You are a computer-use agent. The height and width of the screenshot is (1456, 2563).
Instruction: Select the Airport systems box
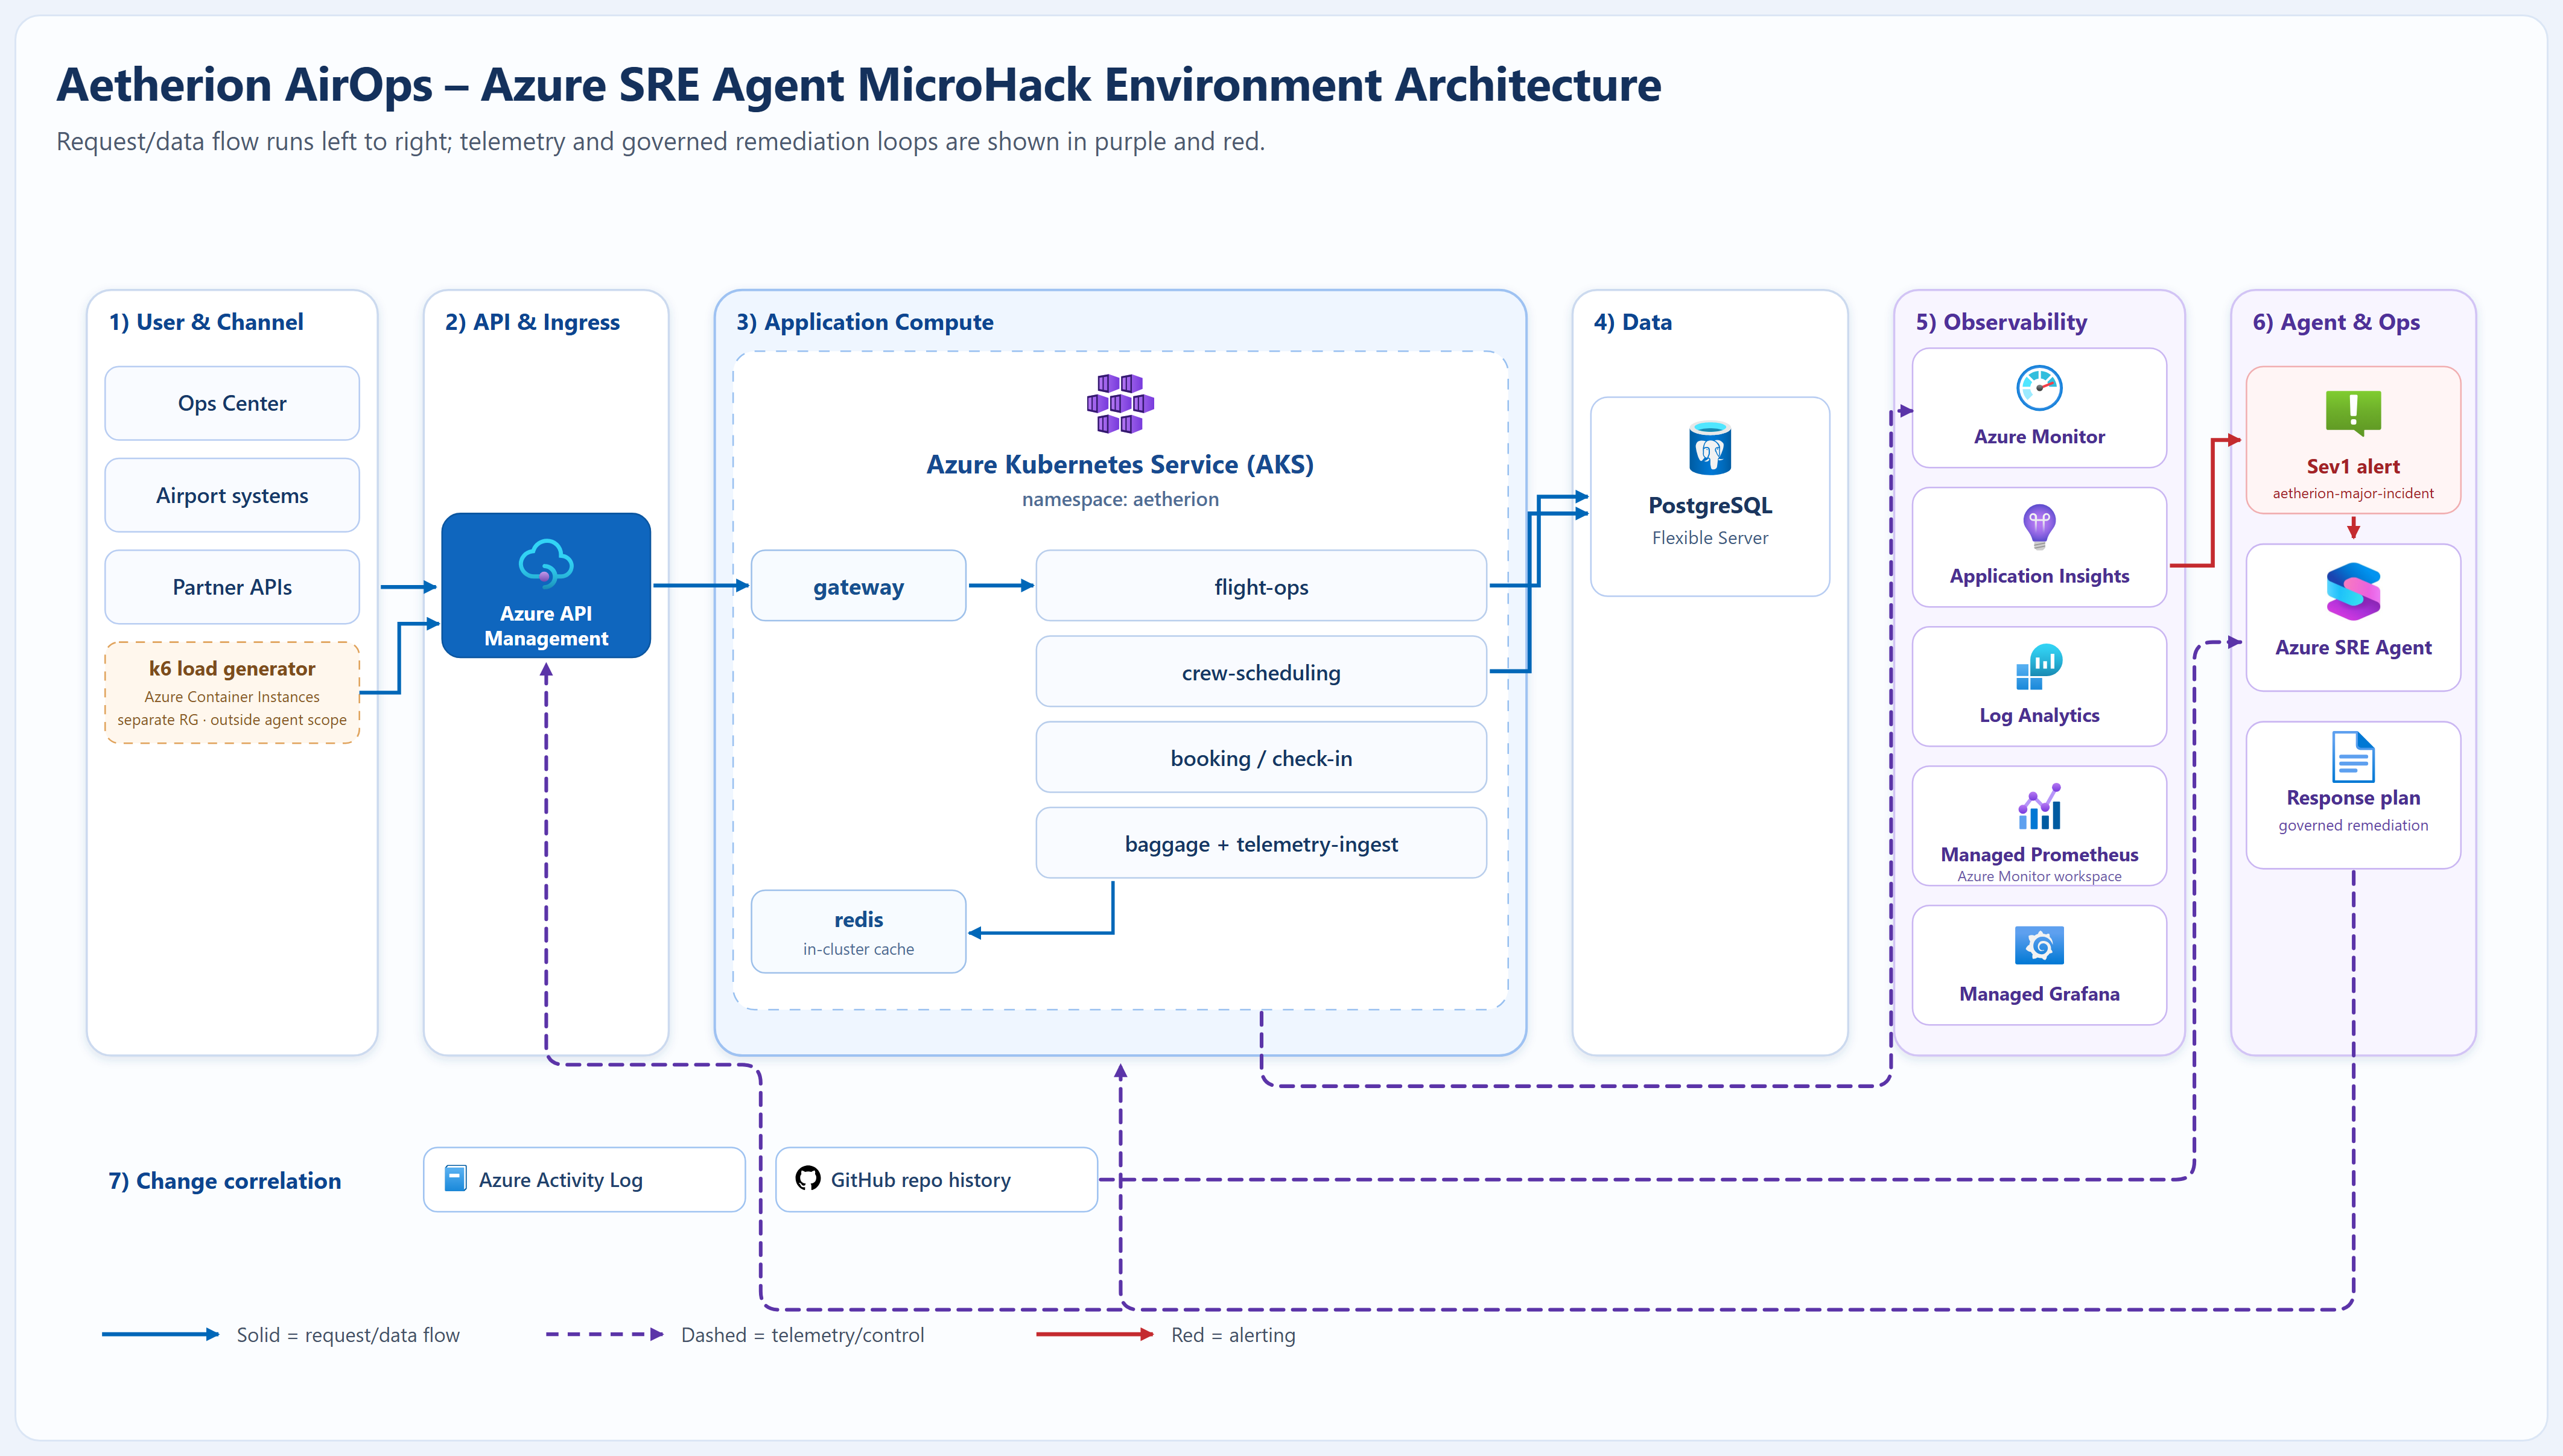pos(232,495)
